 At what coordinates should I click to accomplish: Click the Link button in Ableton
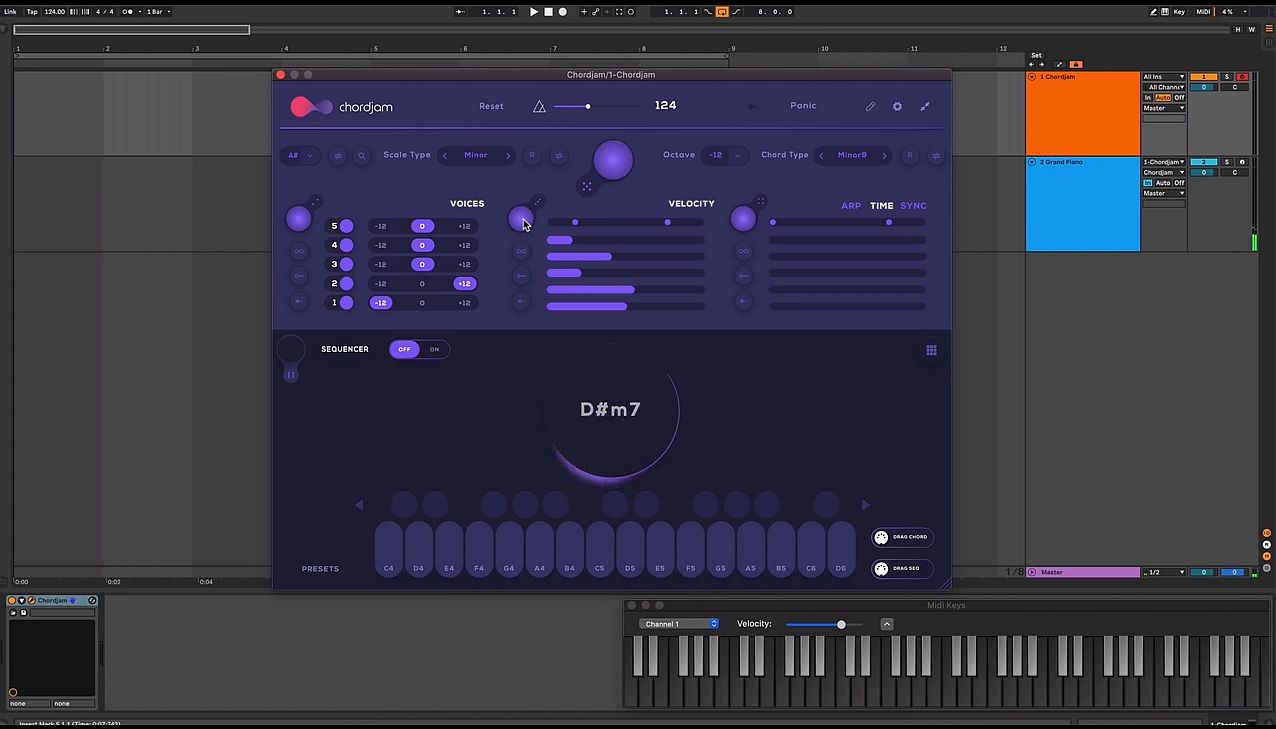[x=10, y=12]
